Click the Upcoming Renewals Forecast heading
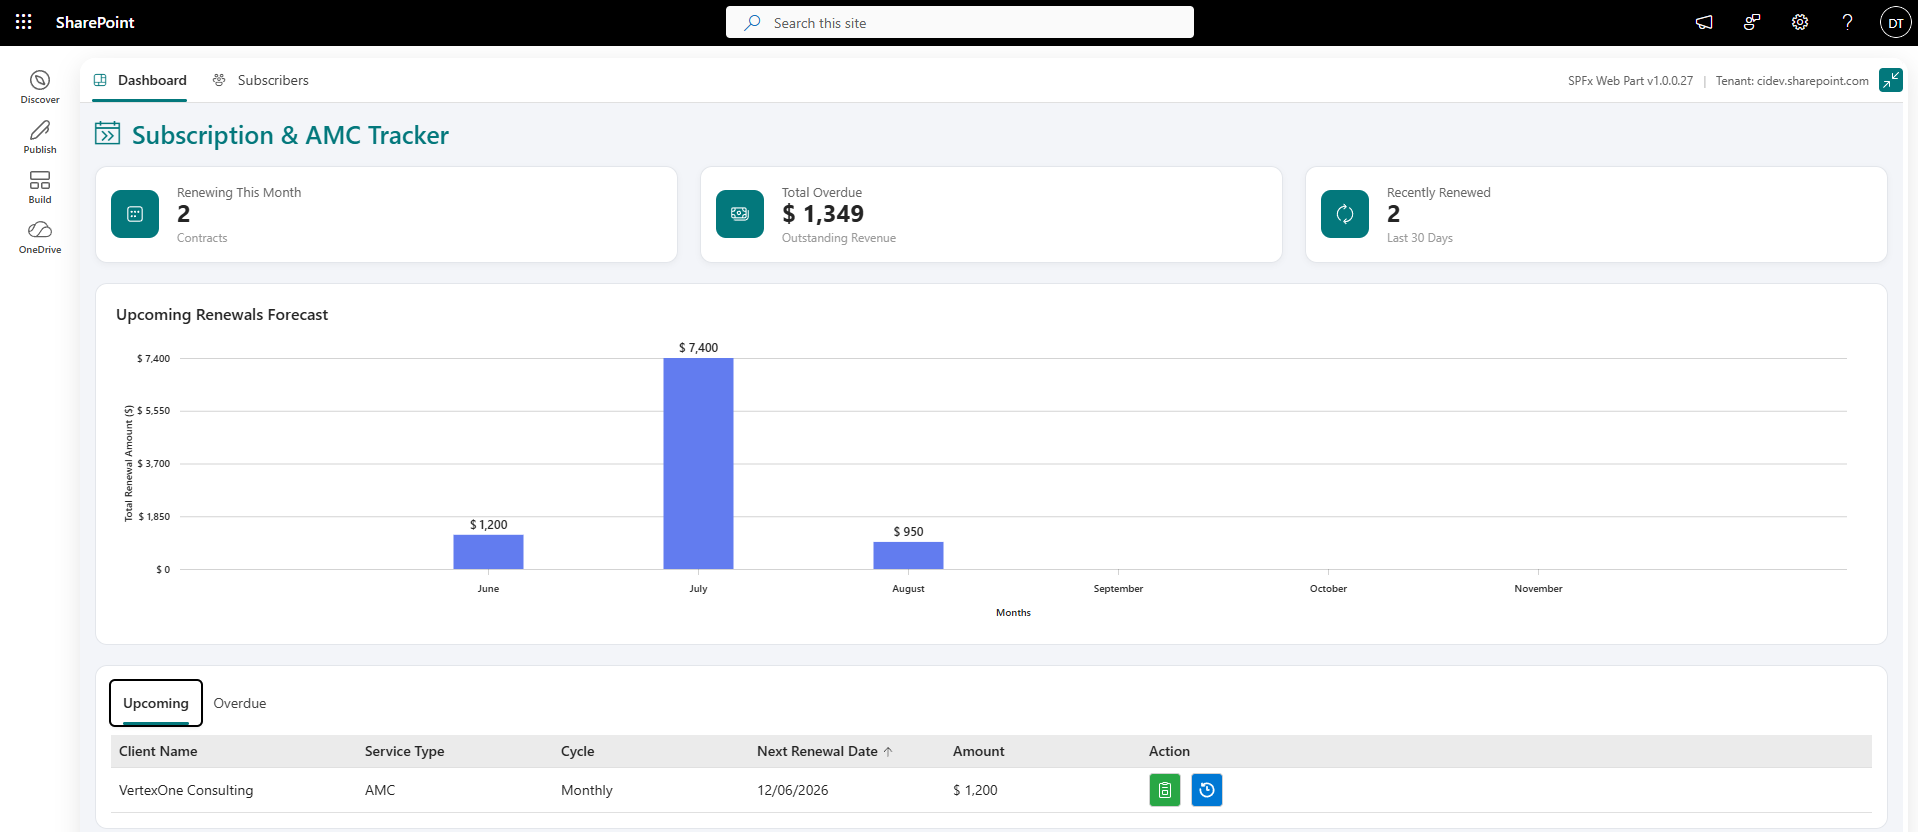 point(222,314)
